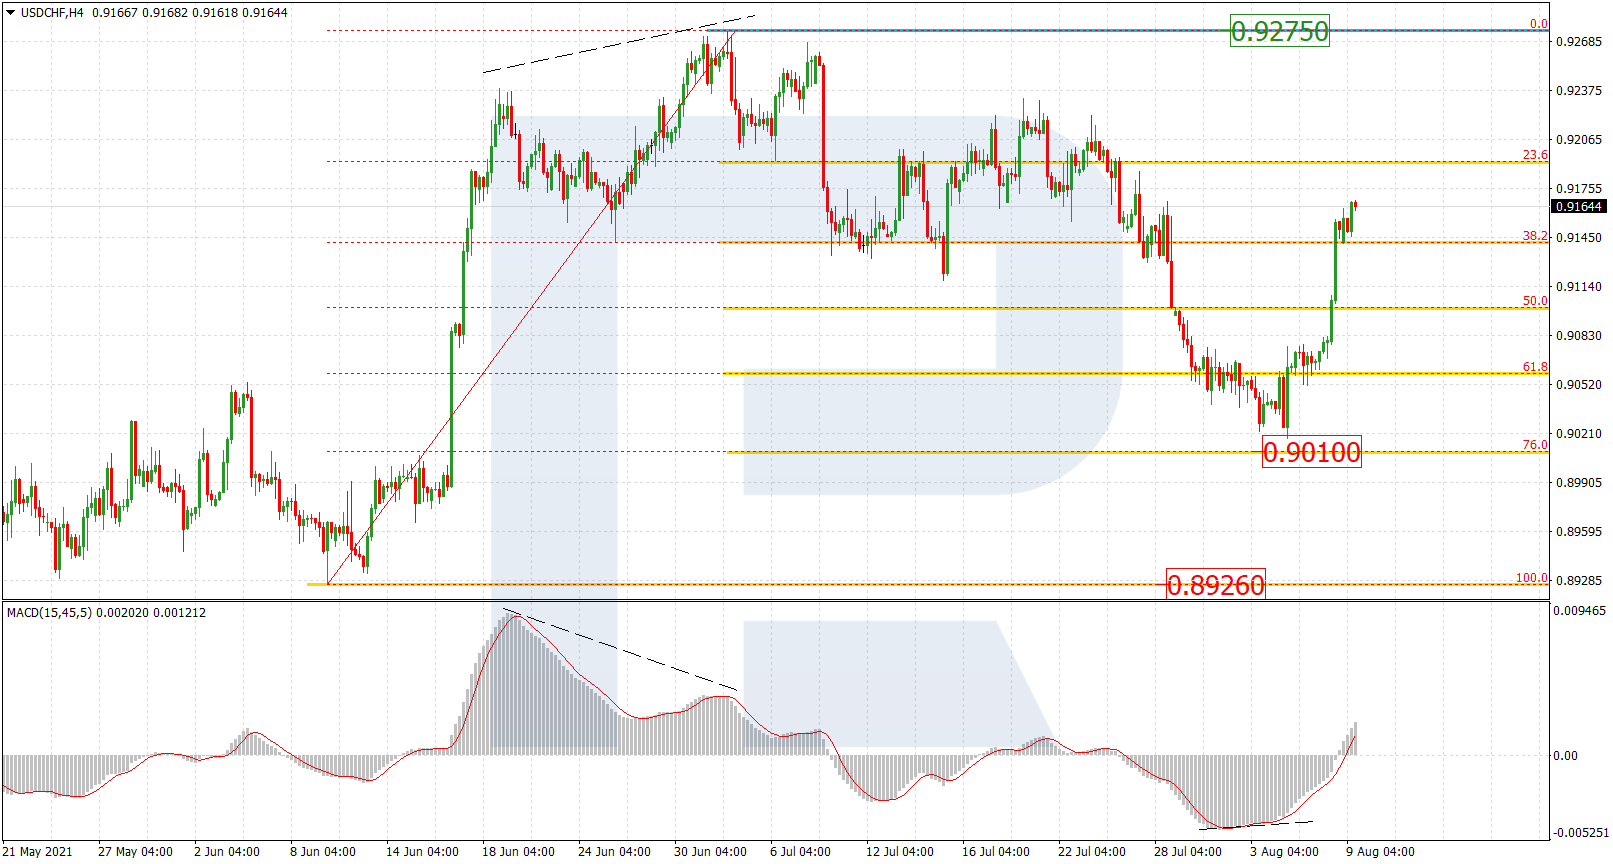Image resolution: width=1613 pixels, height=864 pixels.
Task: Click the 12 Jul 04:00 time label
Action: point(900,852)
